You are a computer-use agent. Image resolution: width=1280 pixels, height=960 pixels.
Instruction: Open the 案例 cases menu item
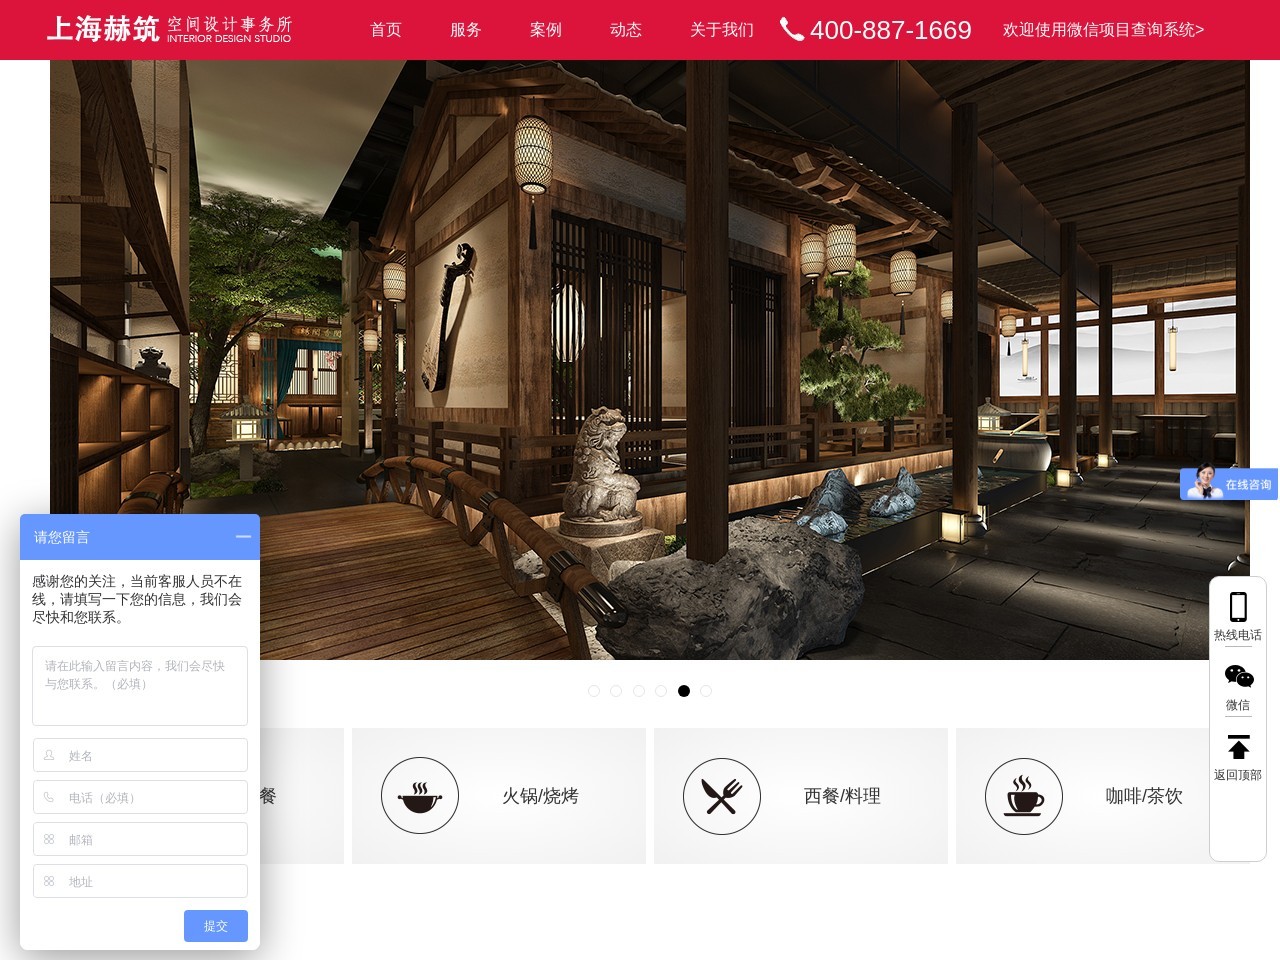pos(546,30)
